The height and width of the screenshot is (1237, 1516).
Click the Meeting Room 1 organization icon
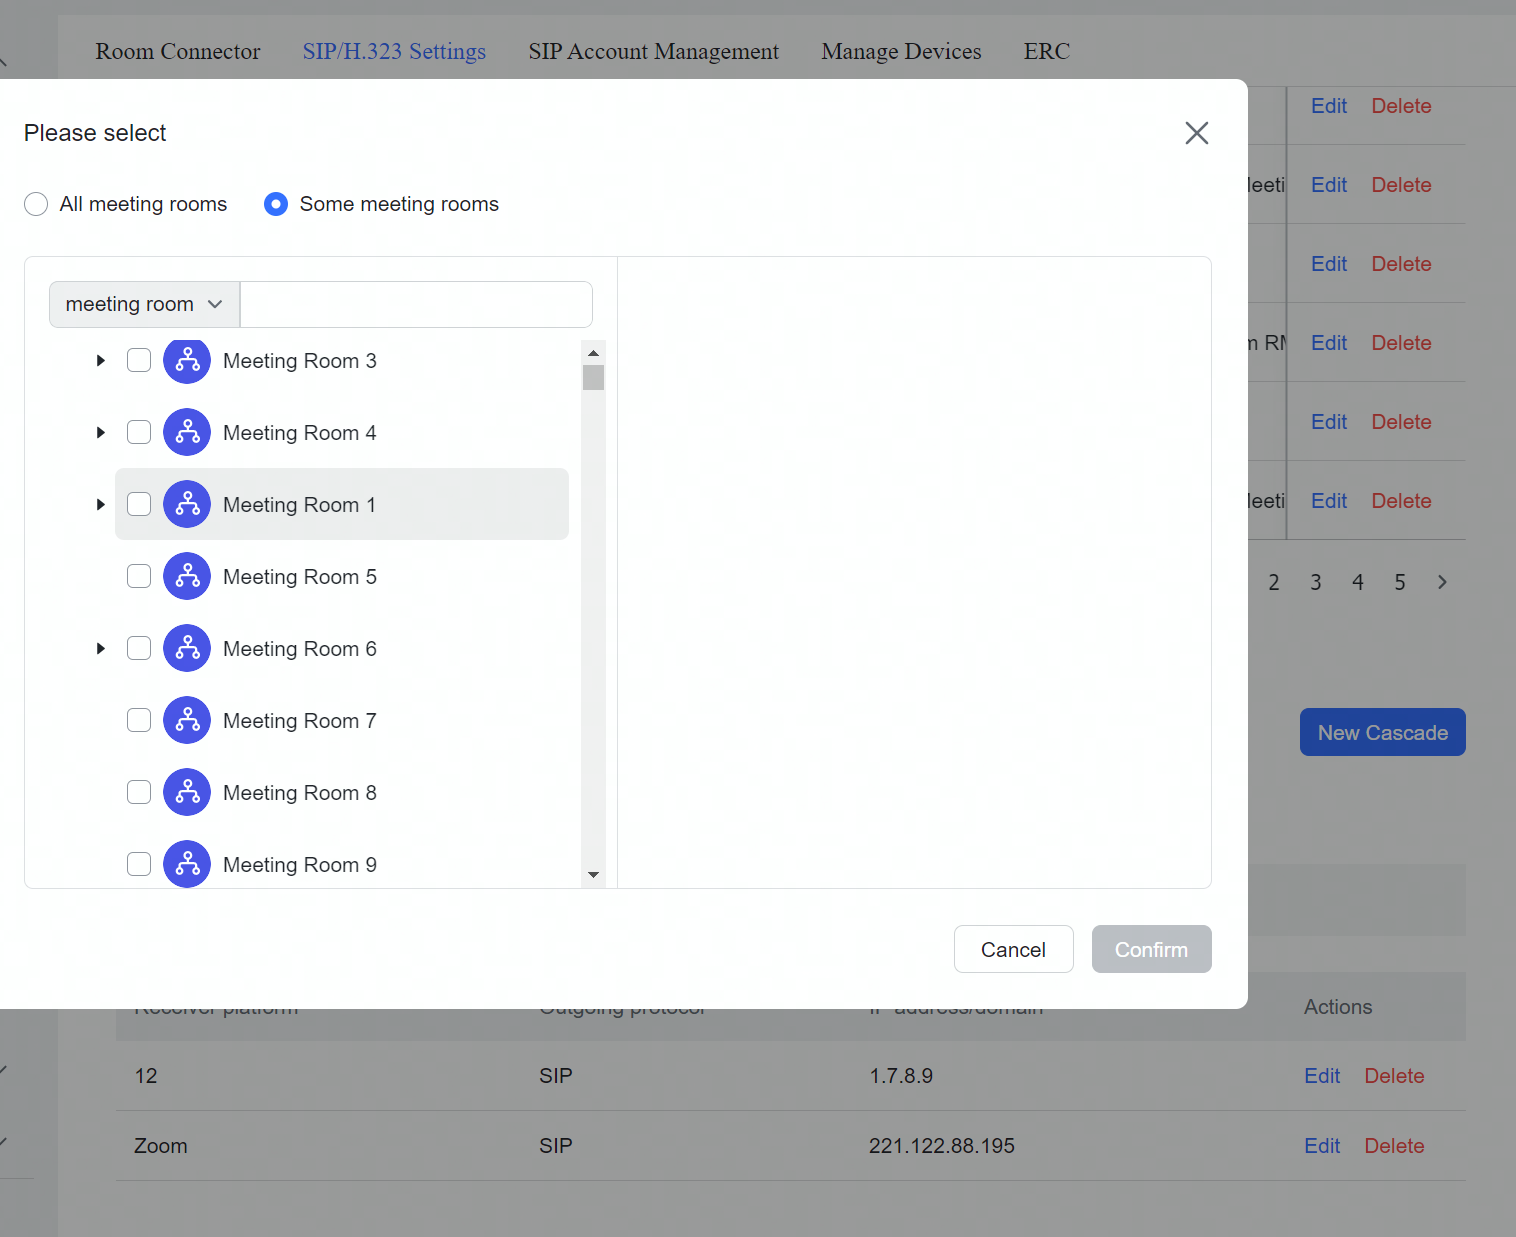tap(187, 504)
